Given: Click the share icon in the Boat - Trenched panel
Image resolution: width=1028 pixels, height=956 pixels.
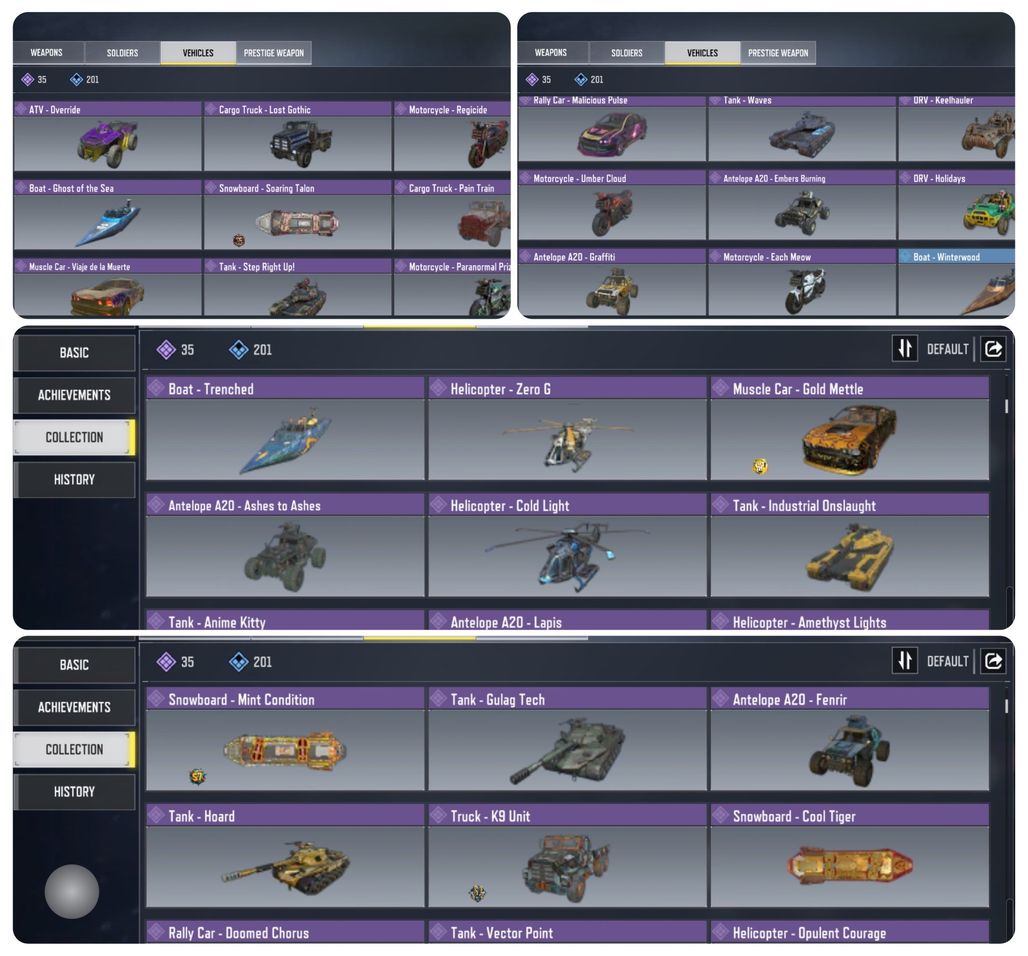Looking at the screenshot, I should pos(993,349).
